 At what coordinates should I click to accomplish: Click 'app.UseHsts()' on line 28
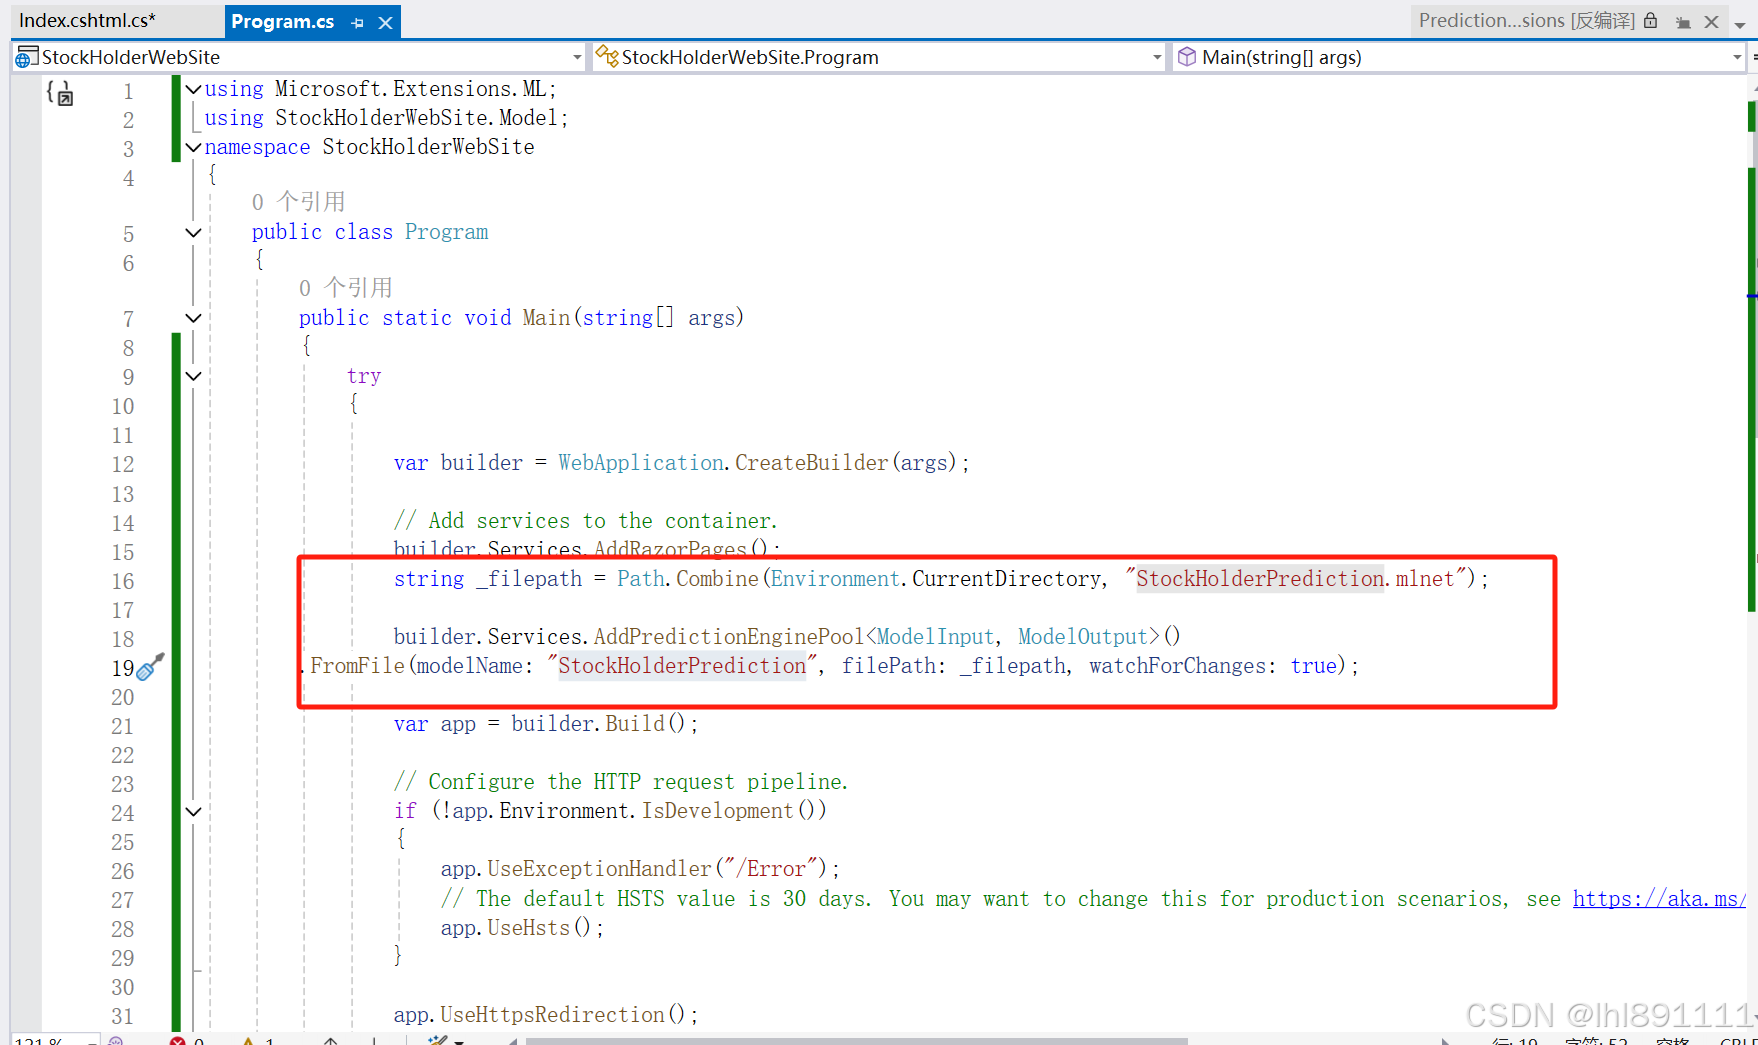516,928
